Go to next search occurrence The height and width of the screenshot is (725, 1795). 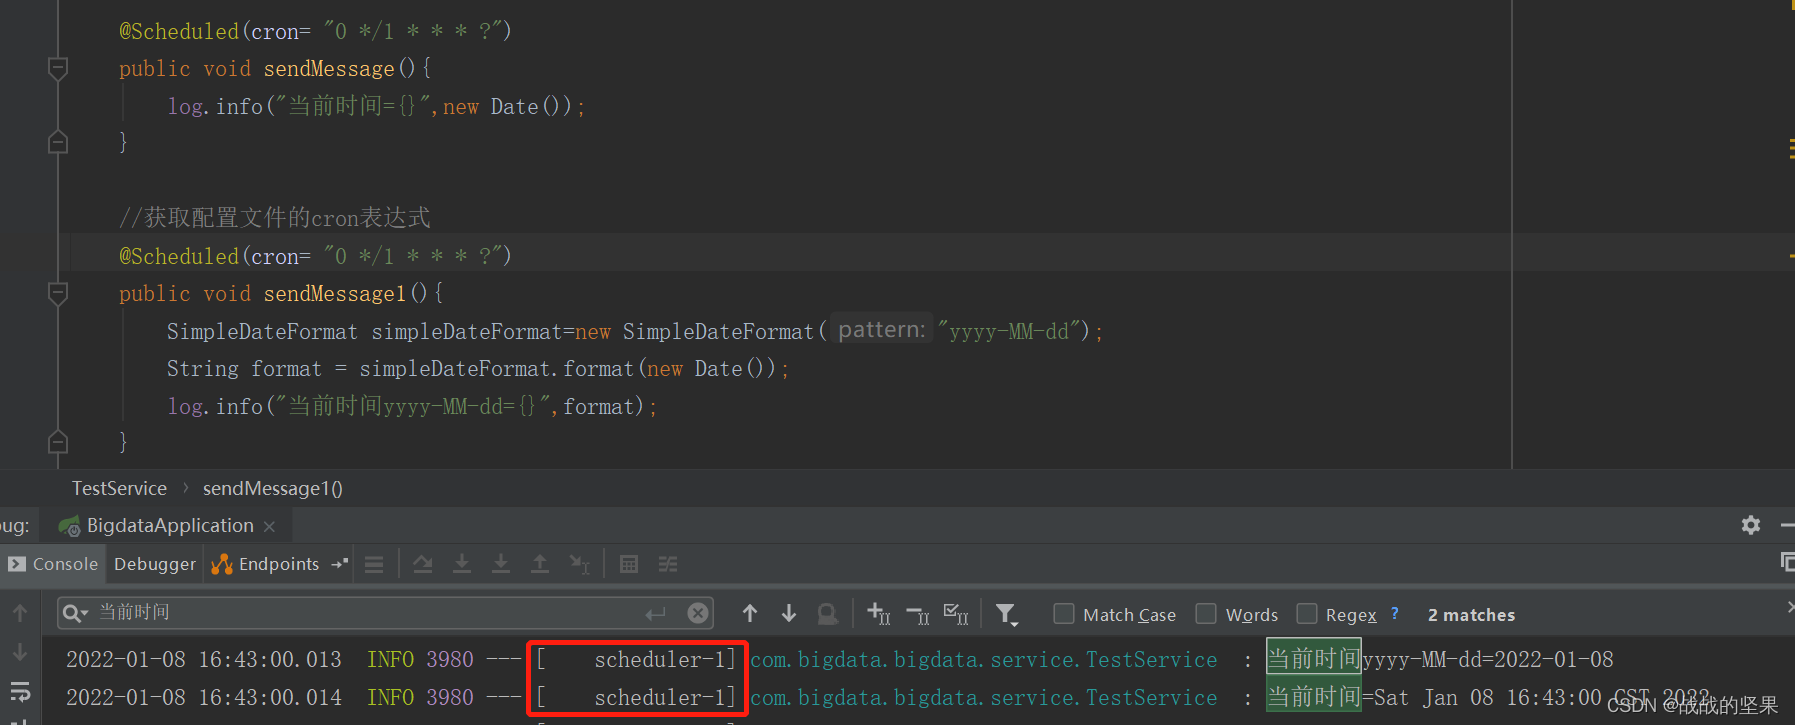click(789, 613)
